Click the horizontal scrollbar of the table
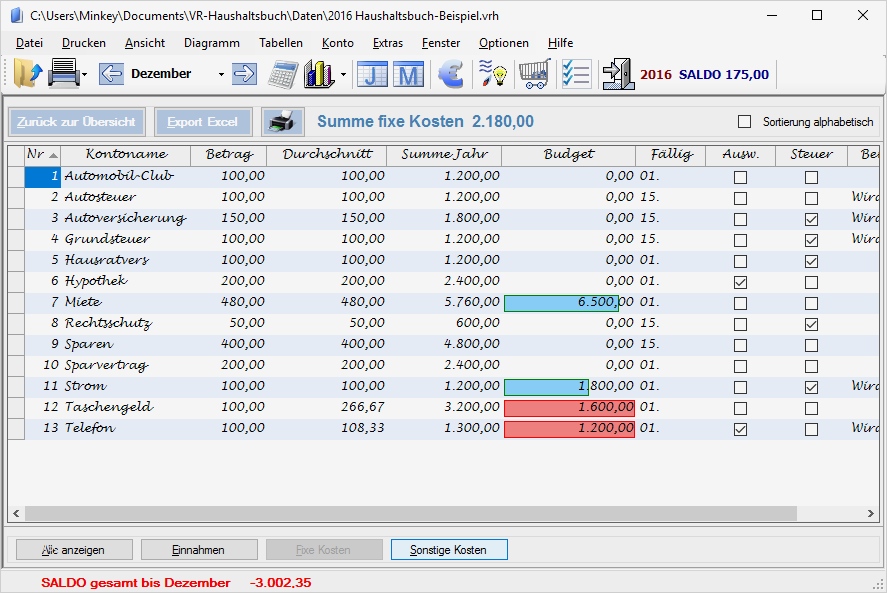This screenshot has width=887, height=593. coord(410,513)
